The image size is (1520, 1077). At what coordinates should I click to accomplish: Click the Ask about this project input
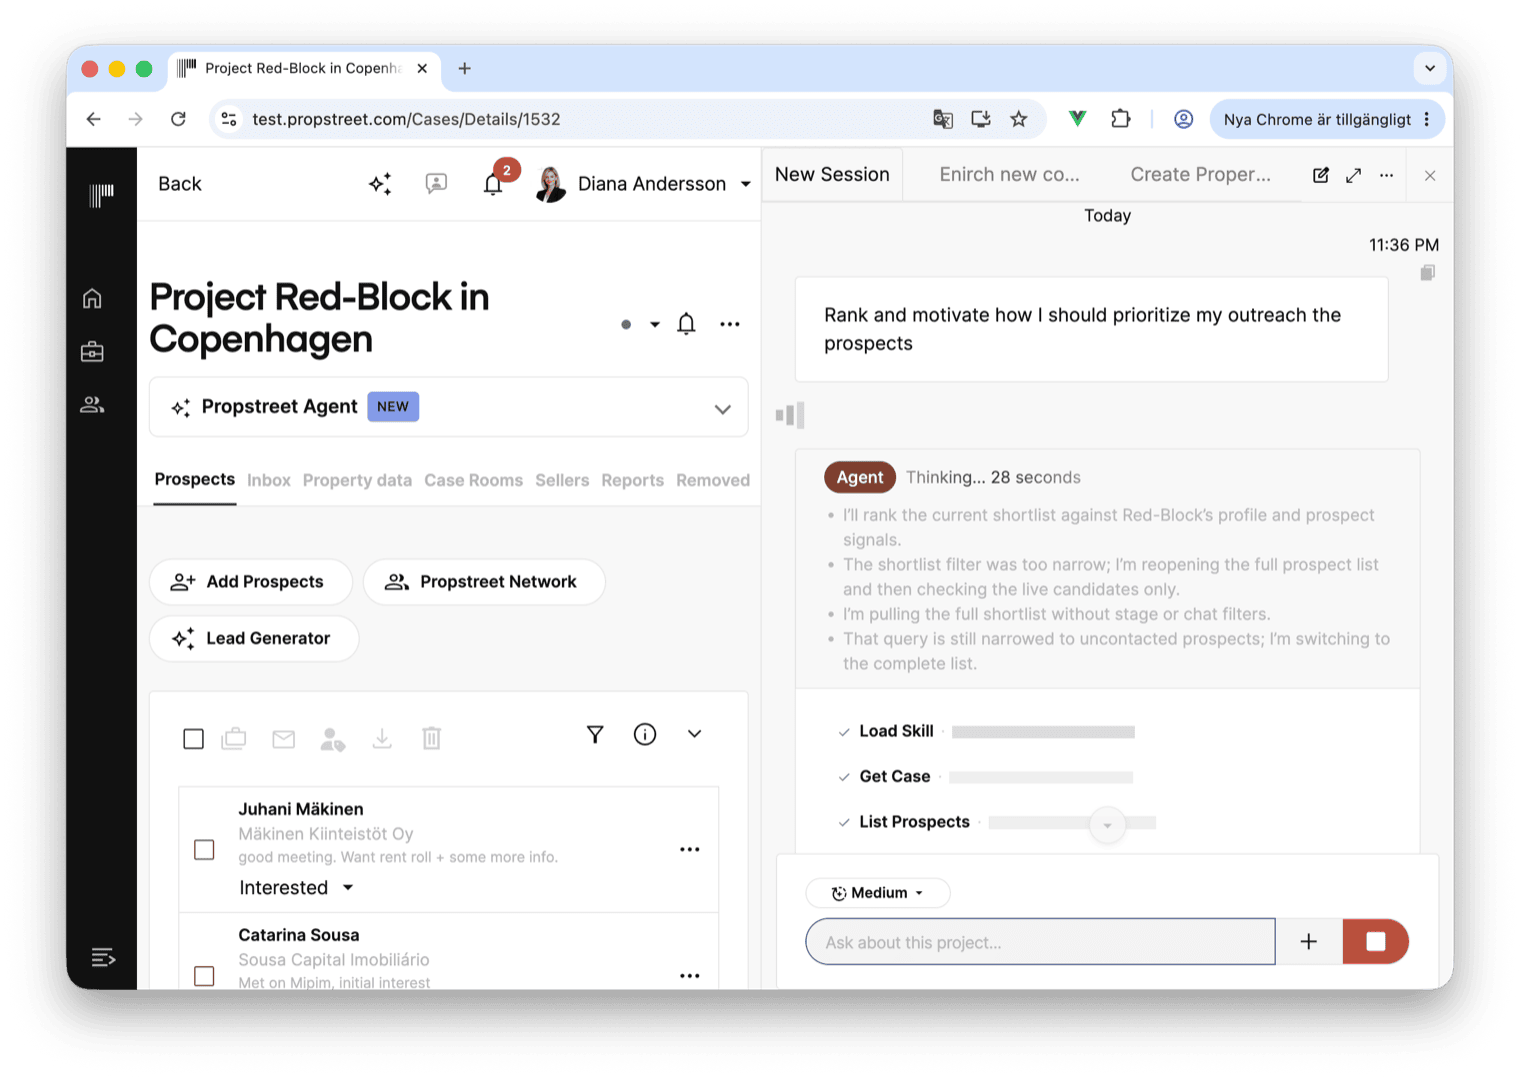point(1040,942)
